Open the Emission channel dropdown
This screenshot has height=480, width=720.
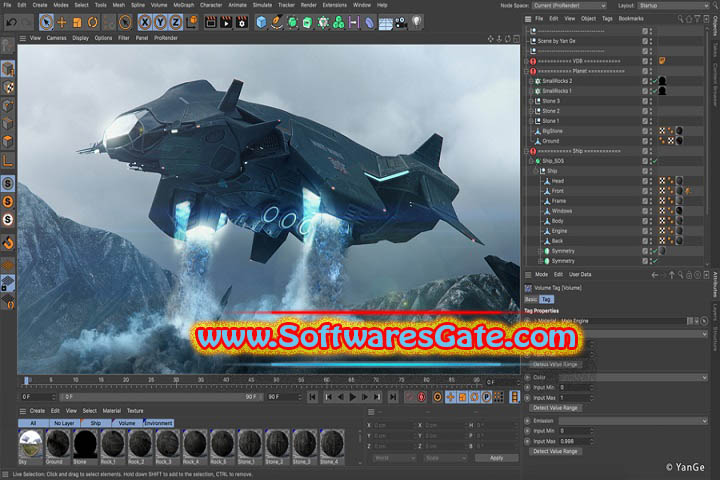(x=633, y=421)
